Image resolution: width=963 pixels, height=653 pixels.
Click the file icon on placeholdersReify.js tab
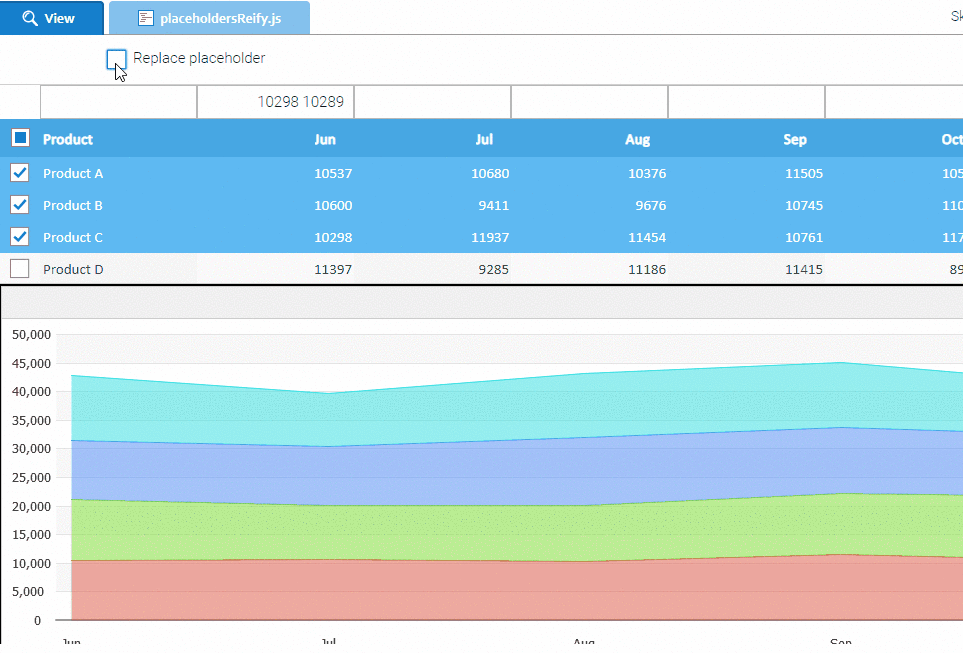[146, 18]
